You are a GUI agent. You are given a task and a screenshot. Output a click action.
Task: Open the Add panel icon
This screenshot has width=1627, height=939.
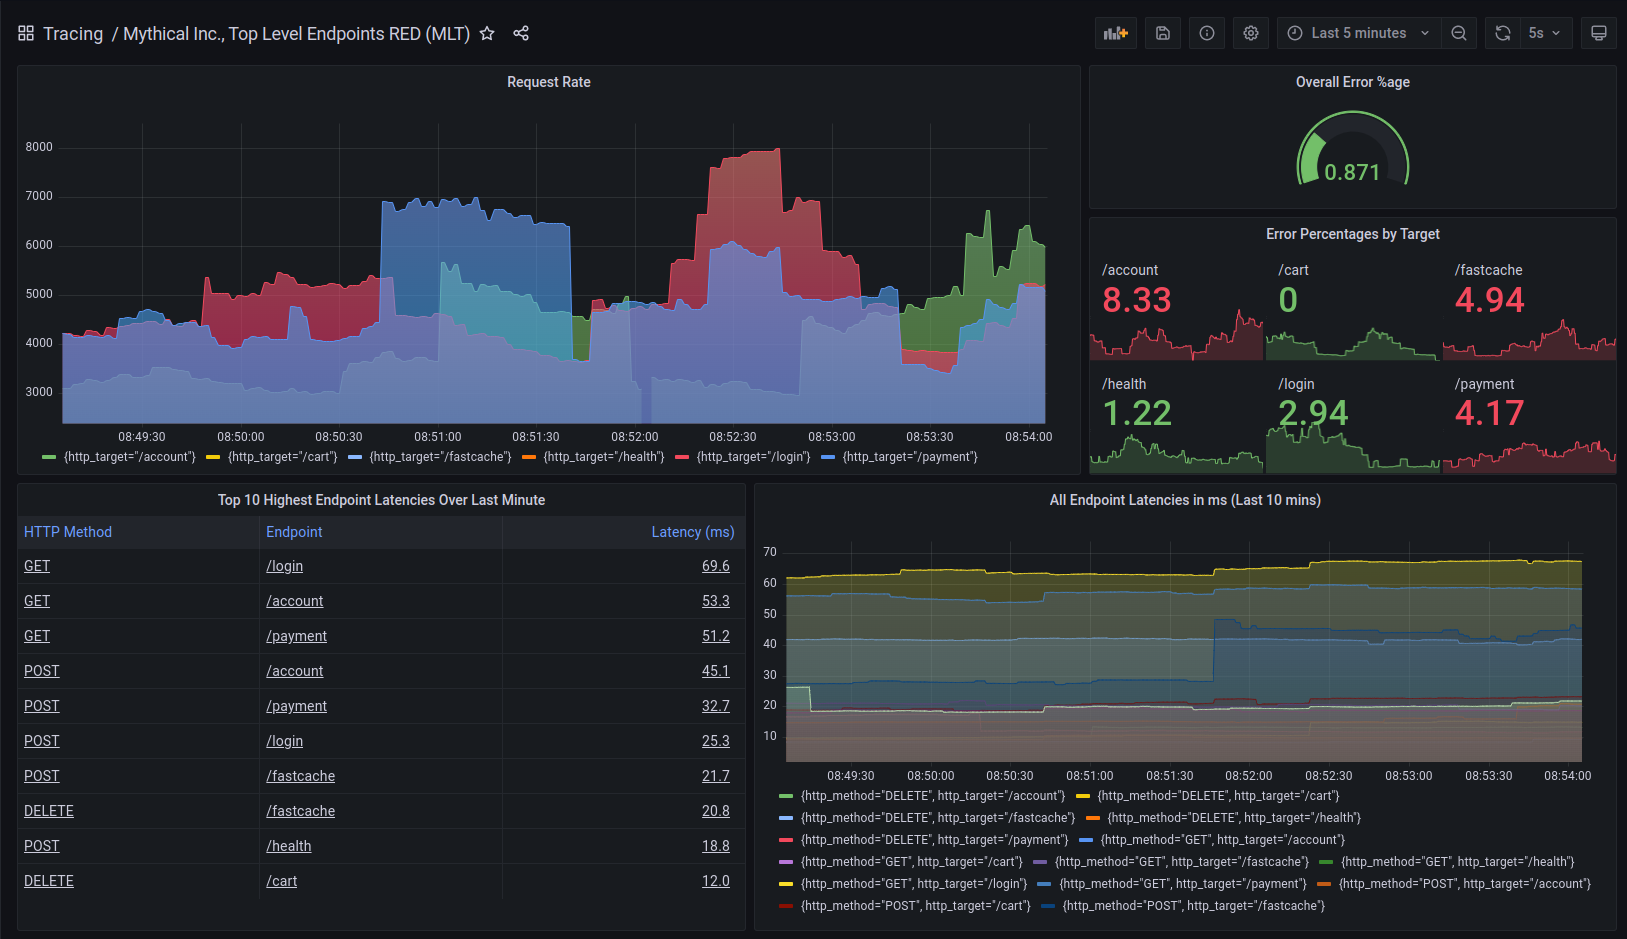point(1115,32)
